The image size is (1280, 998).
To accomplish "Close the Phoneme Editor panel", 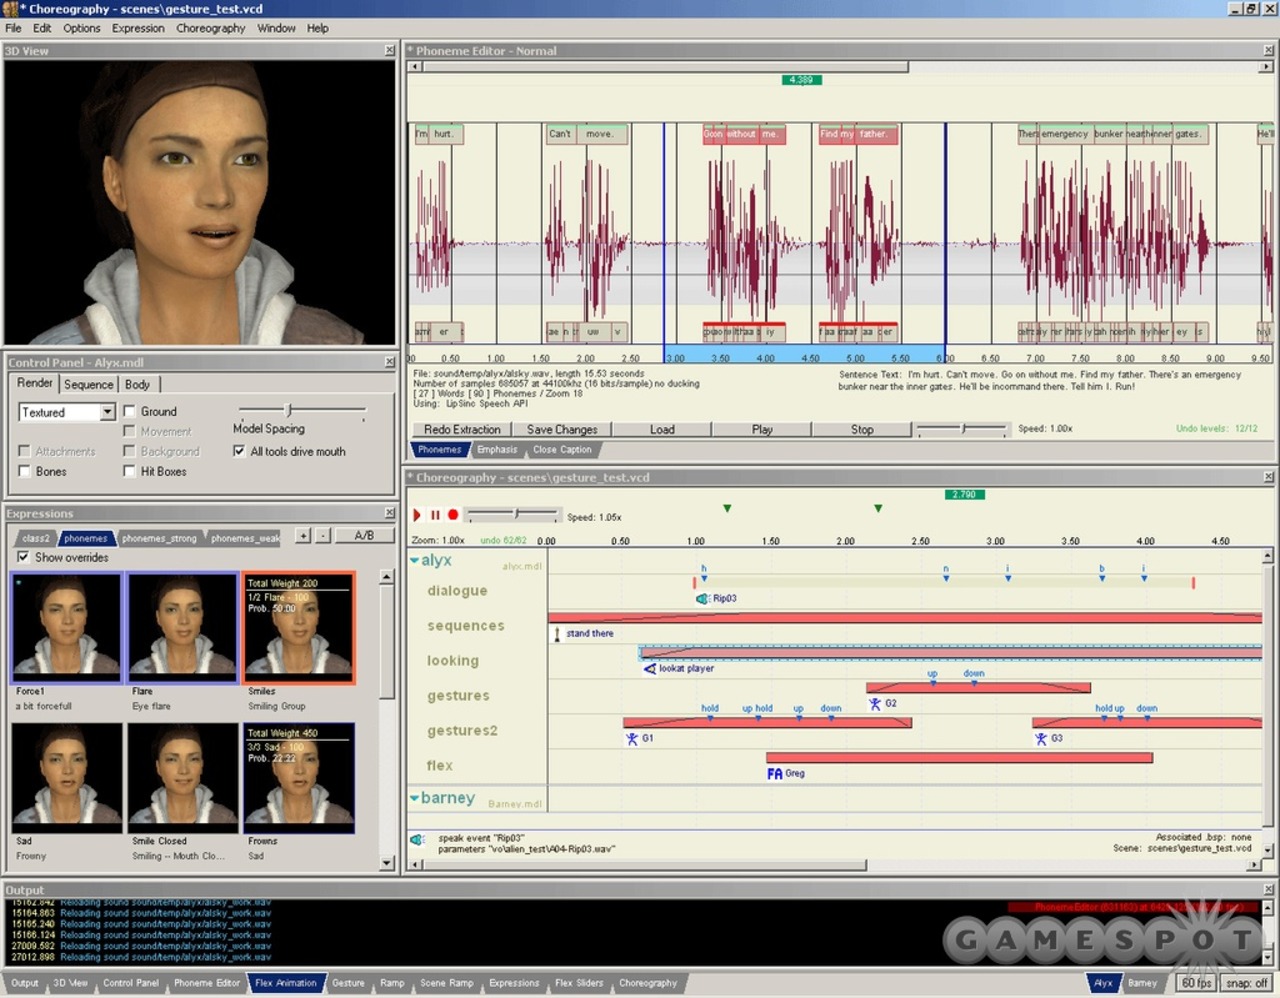I will pyautogui.click(x=1269, y=50).
